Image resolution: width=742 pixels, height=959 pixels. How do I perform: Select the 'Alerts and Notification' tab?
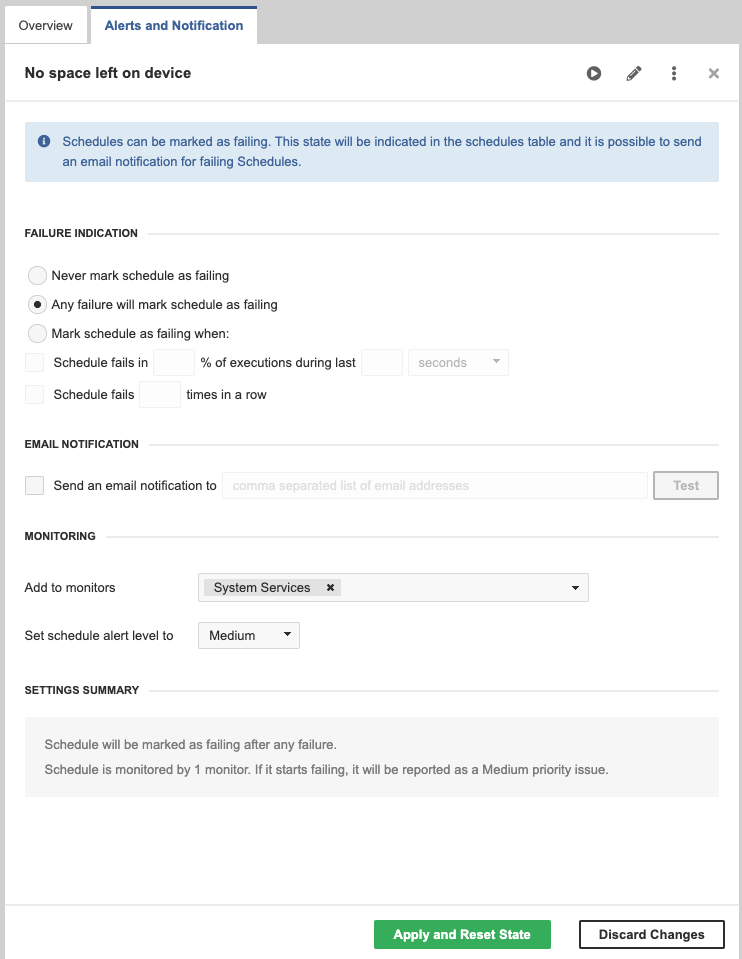pyautogui.click(x=173, y=24)
